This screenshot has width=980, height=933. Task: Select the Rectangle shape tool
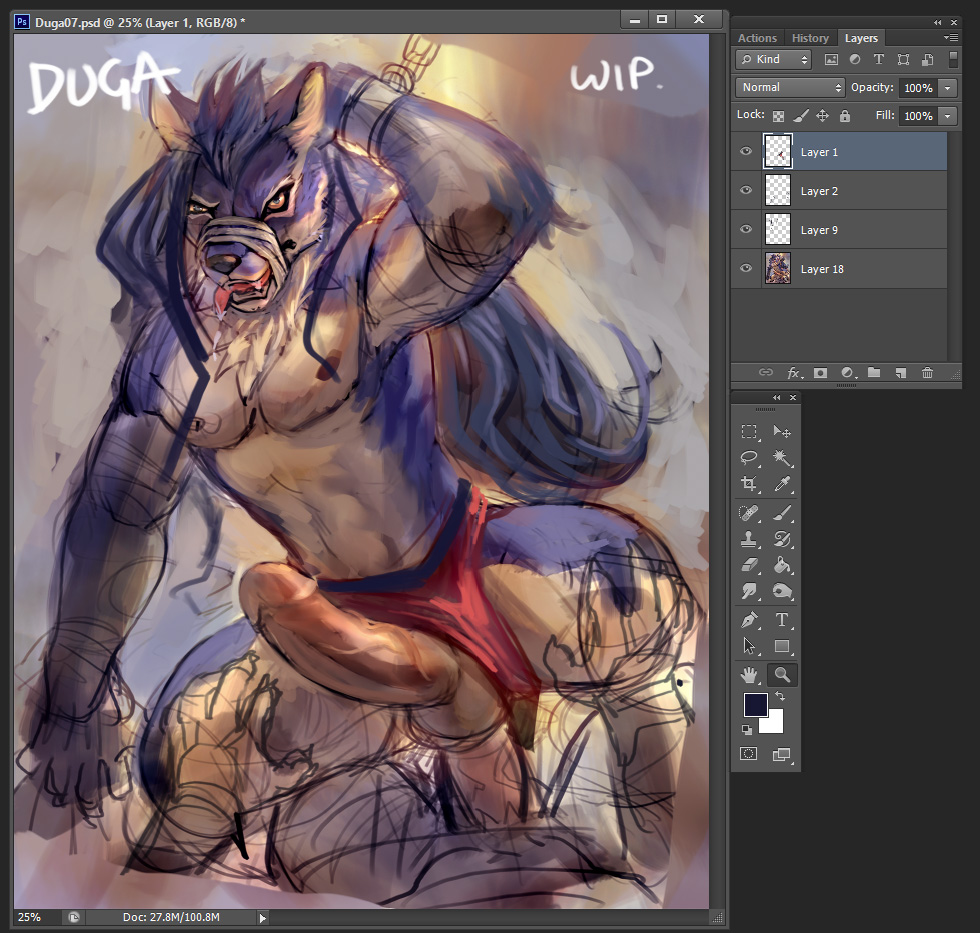click(782, 646)
